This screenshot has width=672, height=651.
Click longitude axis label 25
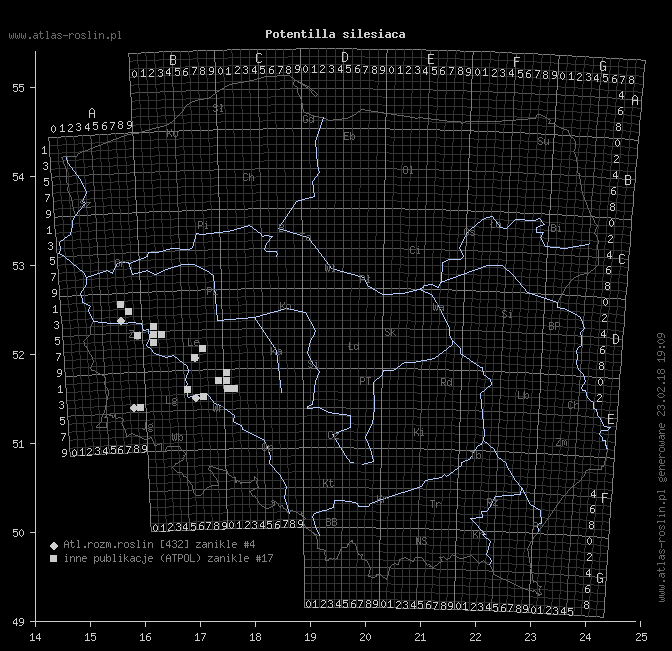point(641,637)
